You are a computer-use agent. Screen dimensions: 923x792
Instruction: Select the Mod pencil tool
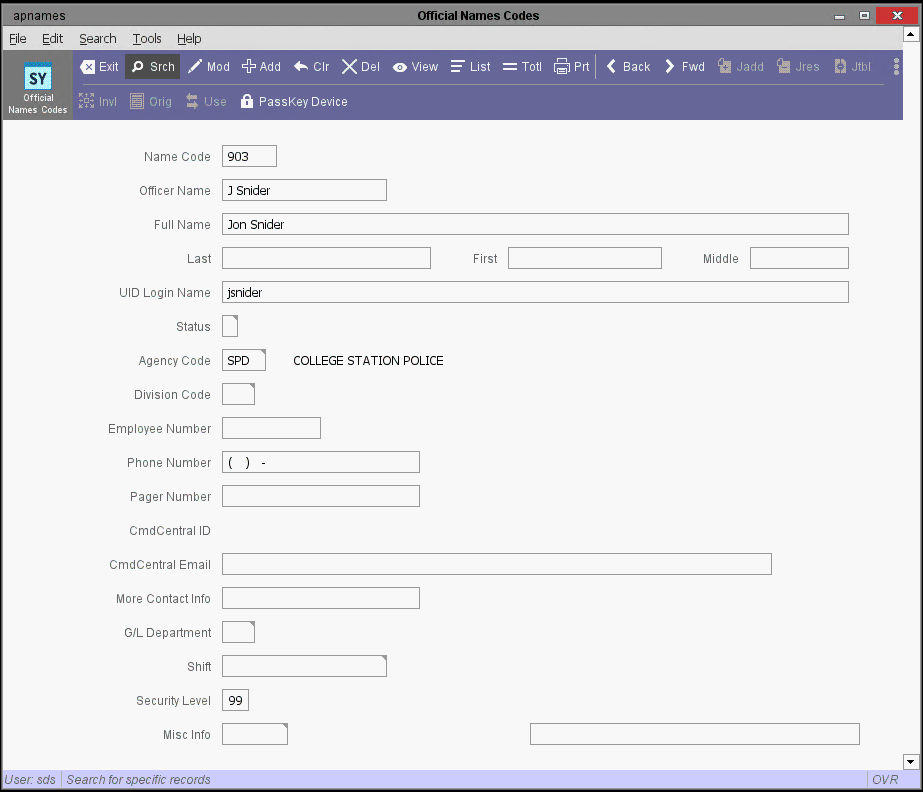(209, 67)
